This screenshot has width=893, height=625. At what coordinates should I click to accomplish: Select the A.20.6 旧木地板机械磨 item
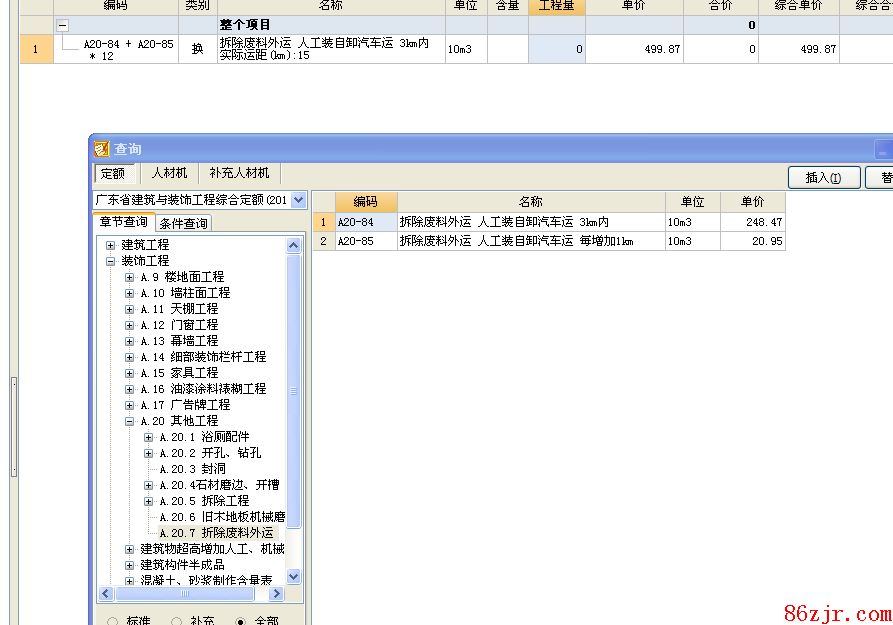pyautogui.click(x=221, y=517)
